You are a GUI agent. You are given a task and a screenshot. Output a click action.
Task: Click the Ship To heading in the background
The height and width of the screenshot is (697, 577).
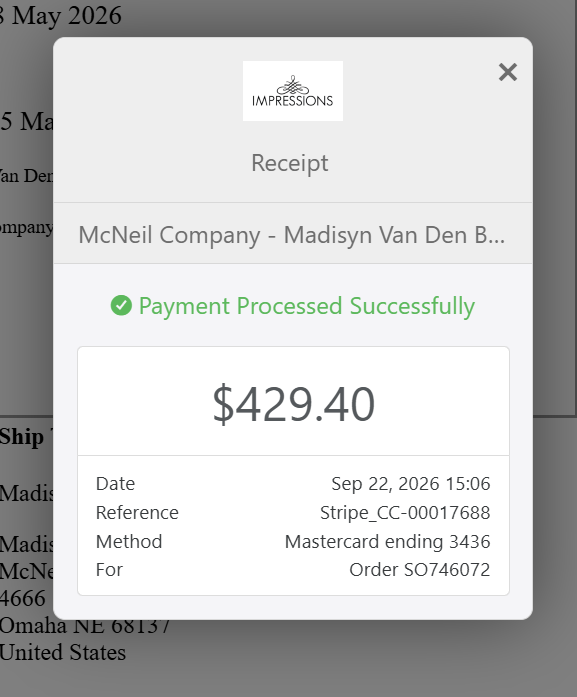pos(26,437)
